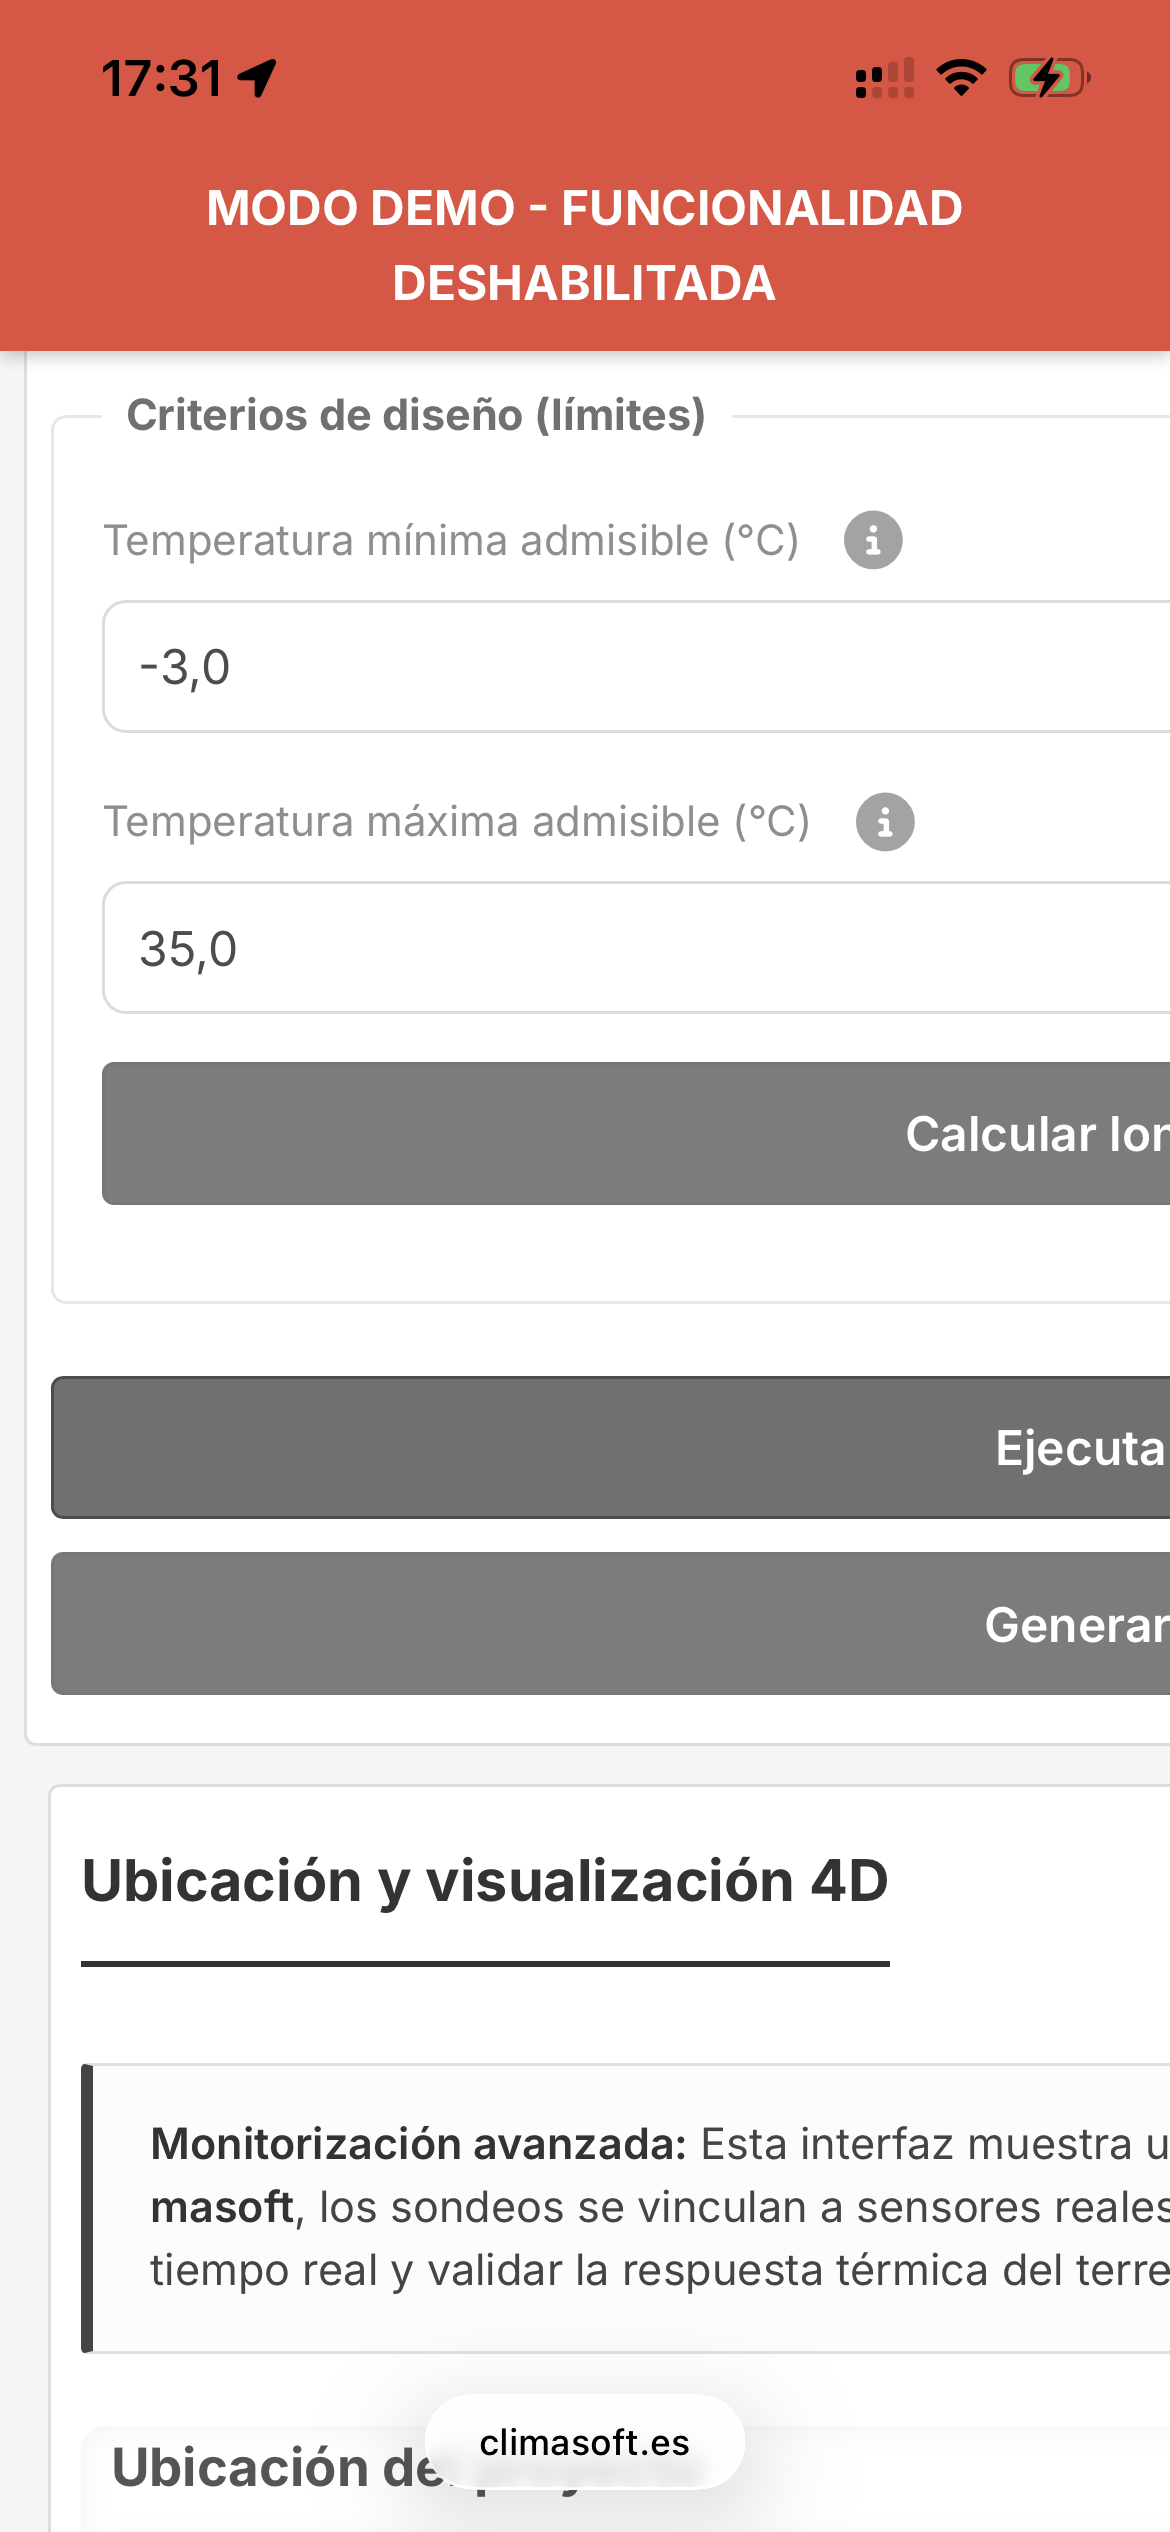Tap the cellular signal indicator

pyautogui.click(x=884, y=78)
